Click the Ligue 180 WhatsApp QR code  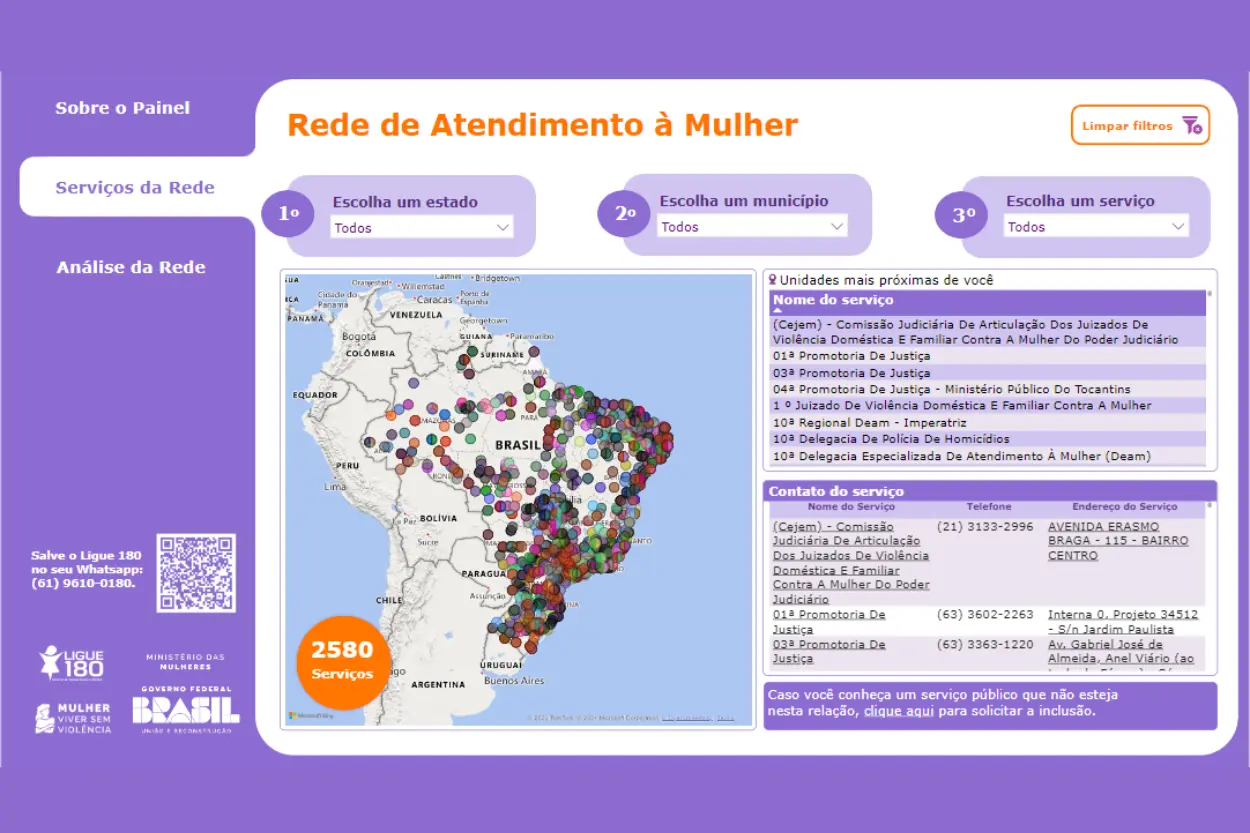pos(196,573)
